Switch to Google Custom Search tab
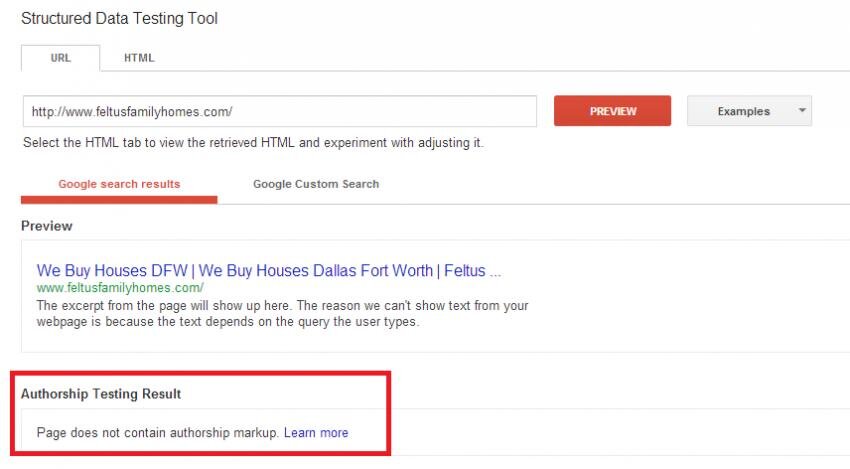The image size is (850, 469). [x=316, y=184]
